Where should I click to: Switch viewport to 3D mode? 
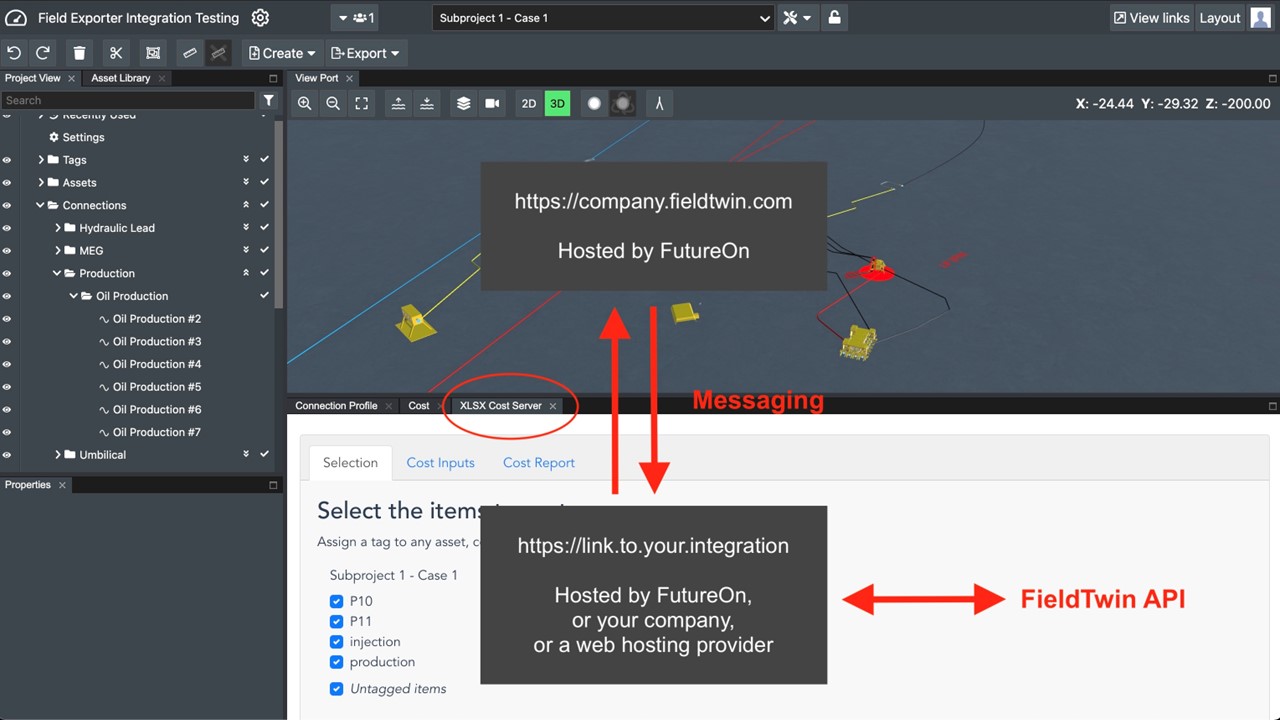coord(557,103)
